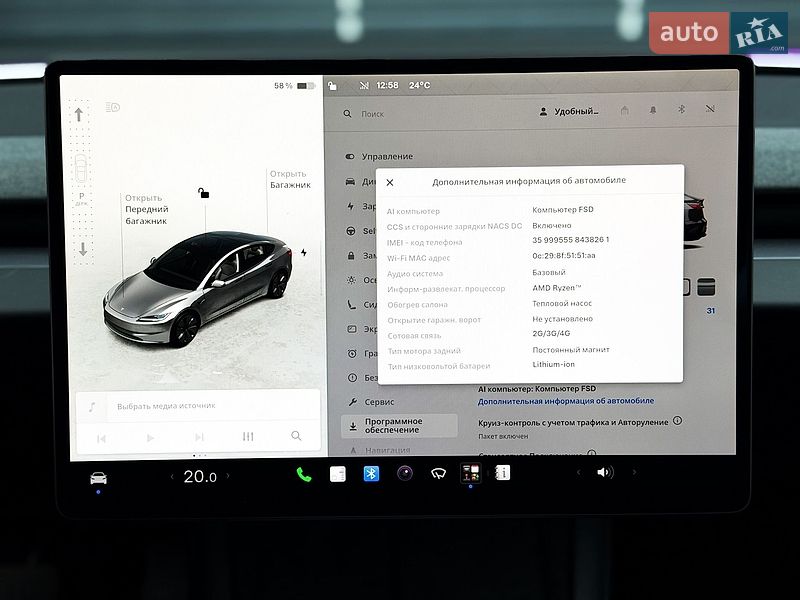This screenshot has width=800, height=600.
Task: Tap the no-signal connectivity icon in header
Action: [710, 109]
